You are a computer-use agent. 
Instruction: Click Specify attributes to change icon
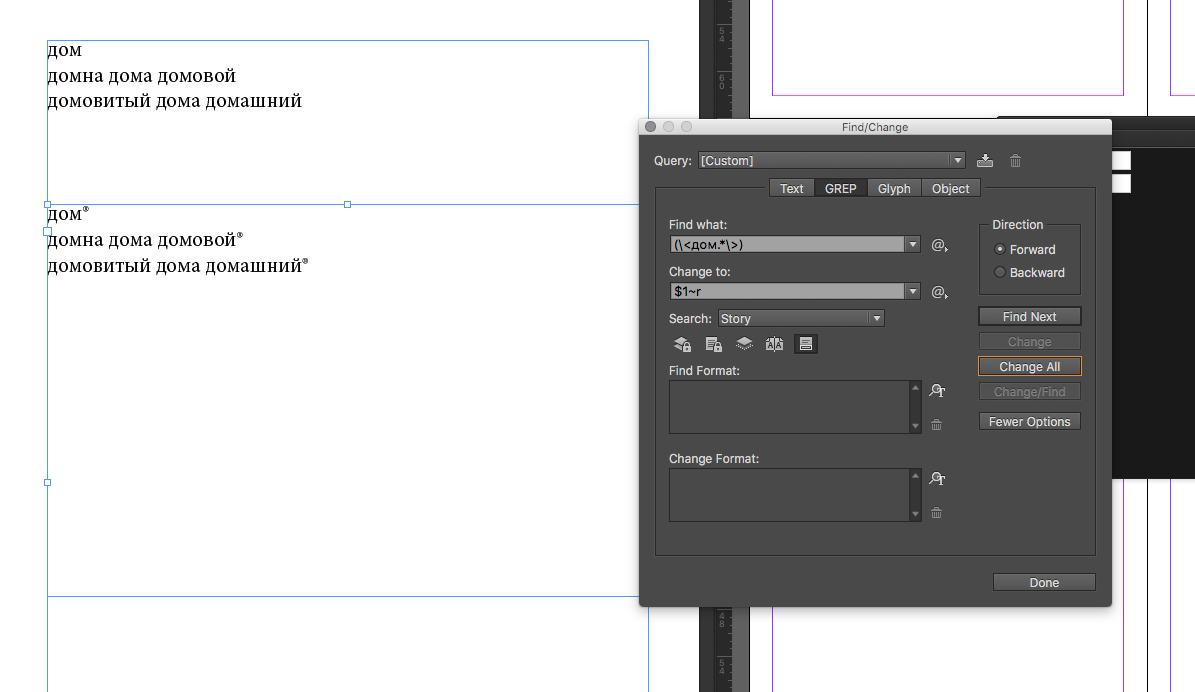[x=937, y=479]
